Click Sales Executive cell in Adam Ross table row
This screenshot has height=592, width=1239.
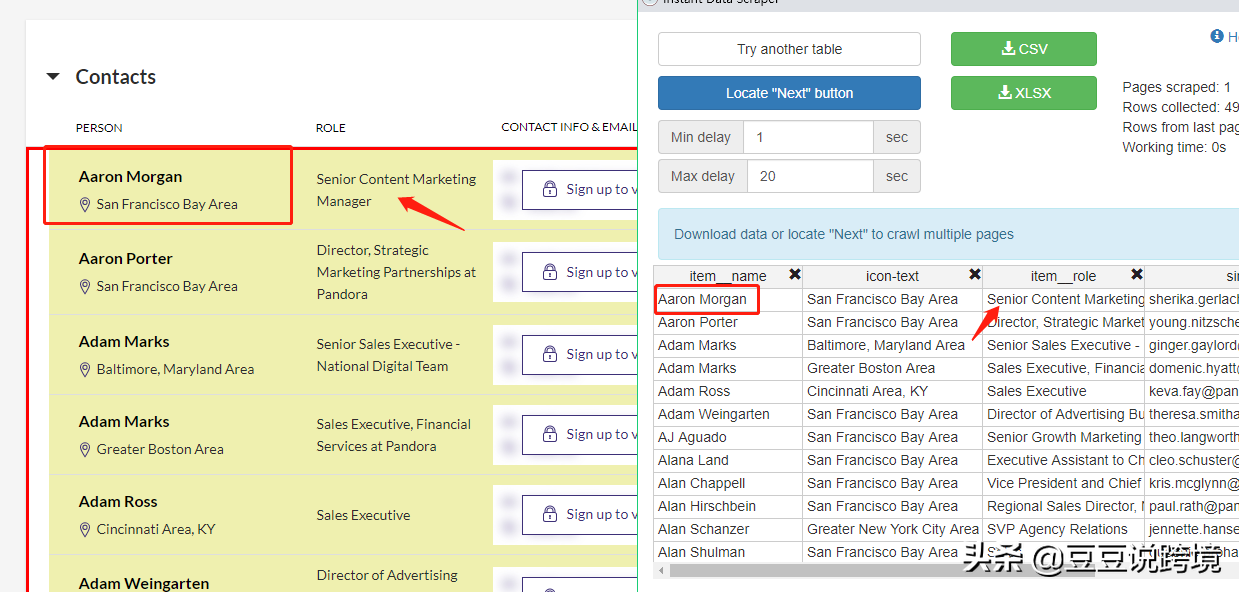tap(1063, 391)
